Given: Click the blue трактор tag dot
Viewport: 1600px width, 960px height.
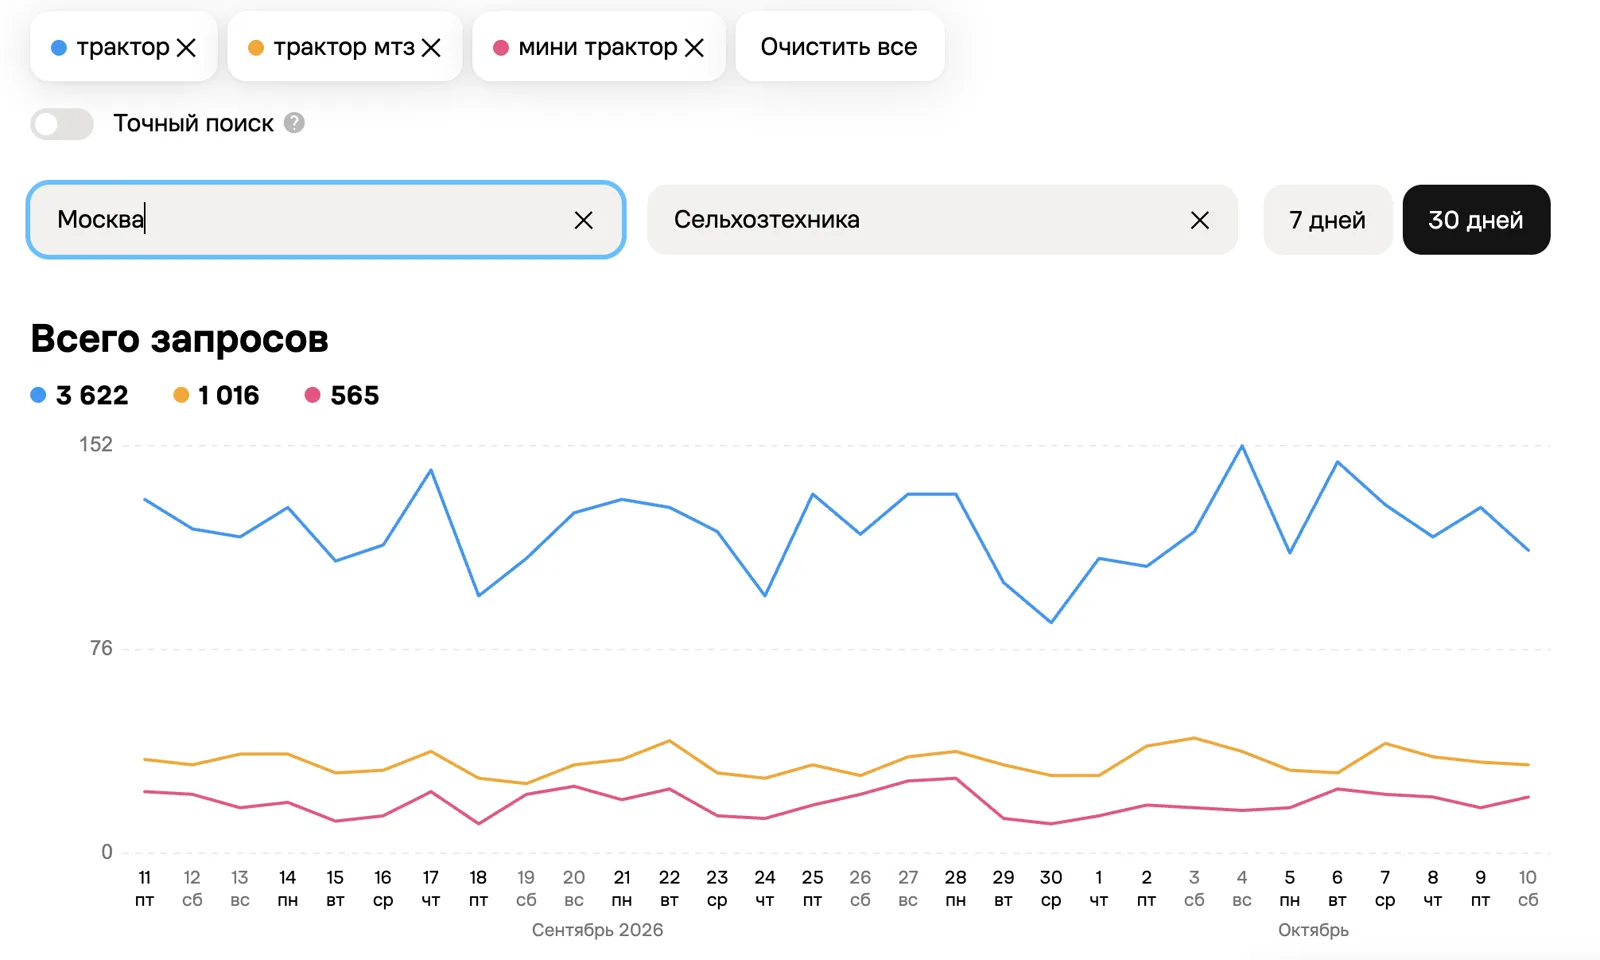Looking at the screenshot, I should coord(59,48).
